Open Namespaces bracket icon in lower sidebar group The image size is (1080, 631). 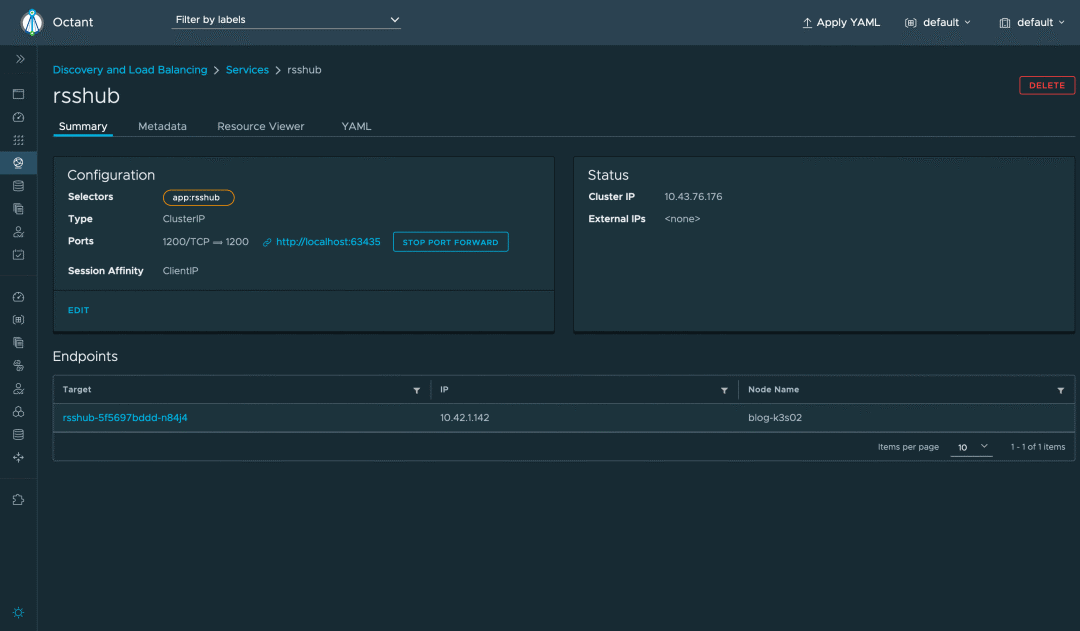pyautogui.click(x=19, y=320)
